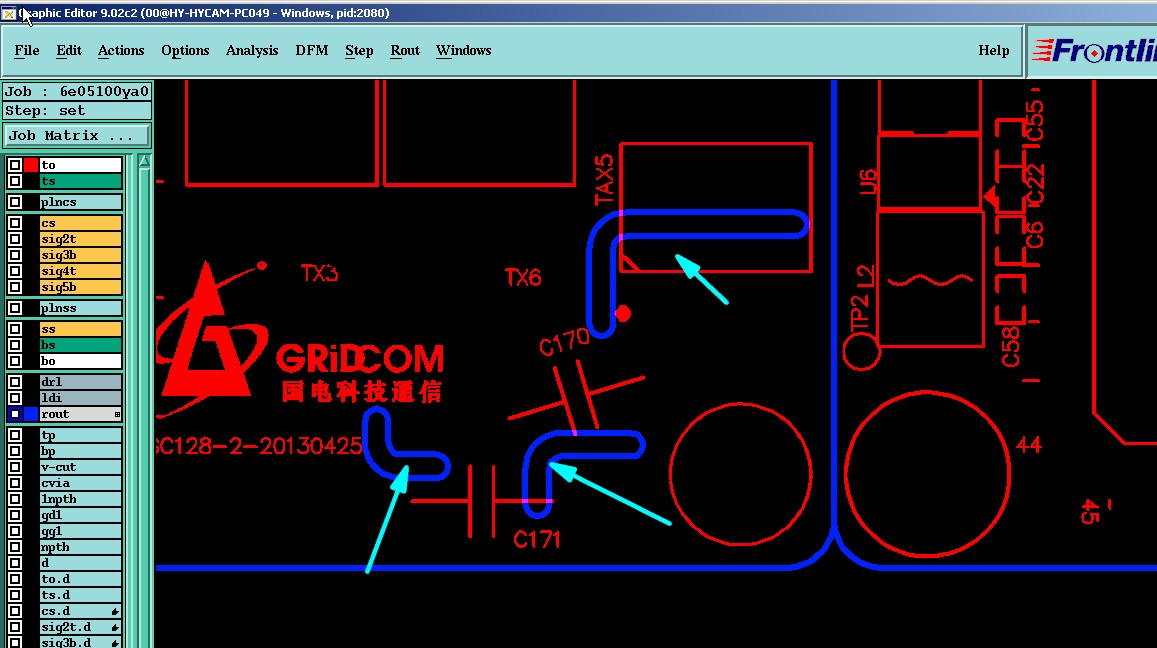Open the Rout menu
The image size is (1157, 648).
tap(404, 50)
